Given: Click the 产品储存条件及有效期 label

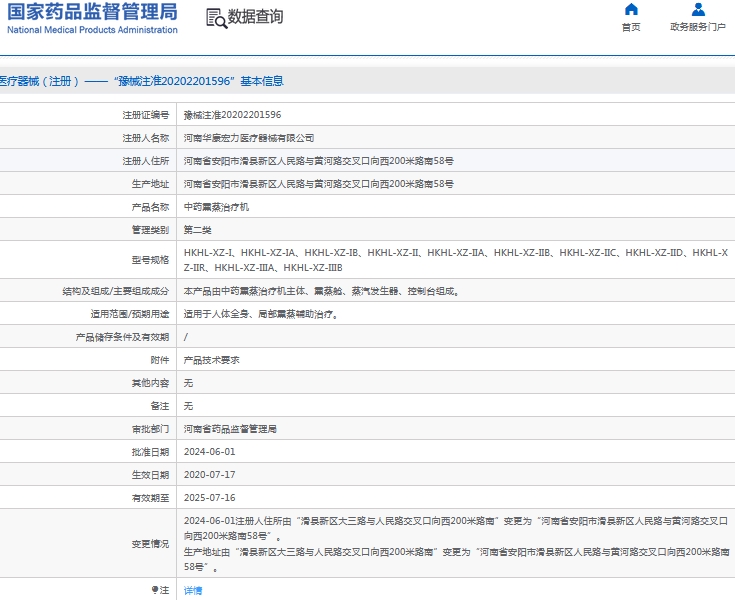Looking at the screenshot, I should pos(122,337).
